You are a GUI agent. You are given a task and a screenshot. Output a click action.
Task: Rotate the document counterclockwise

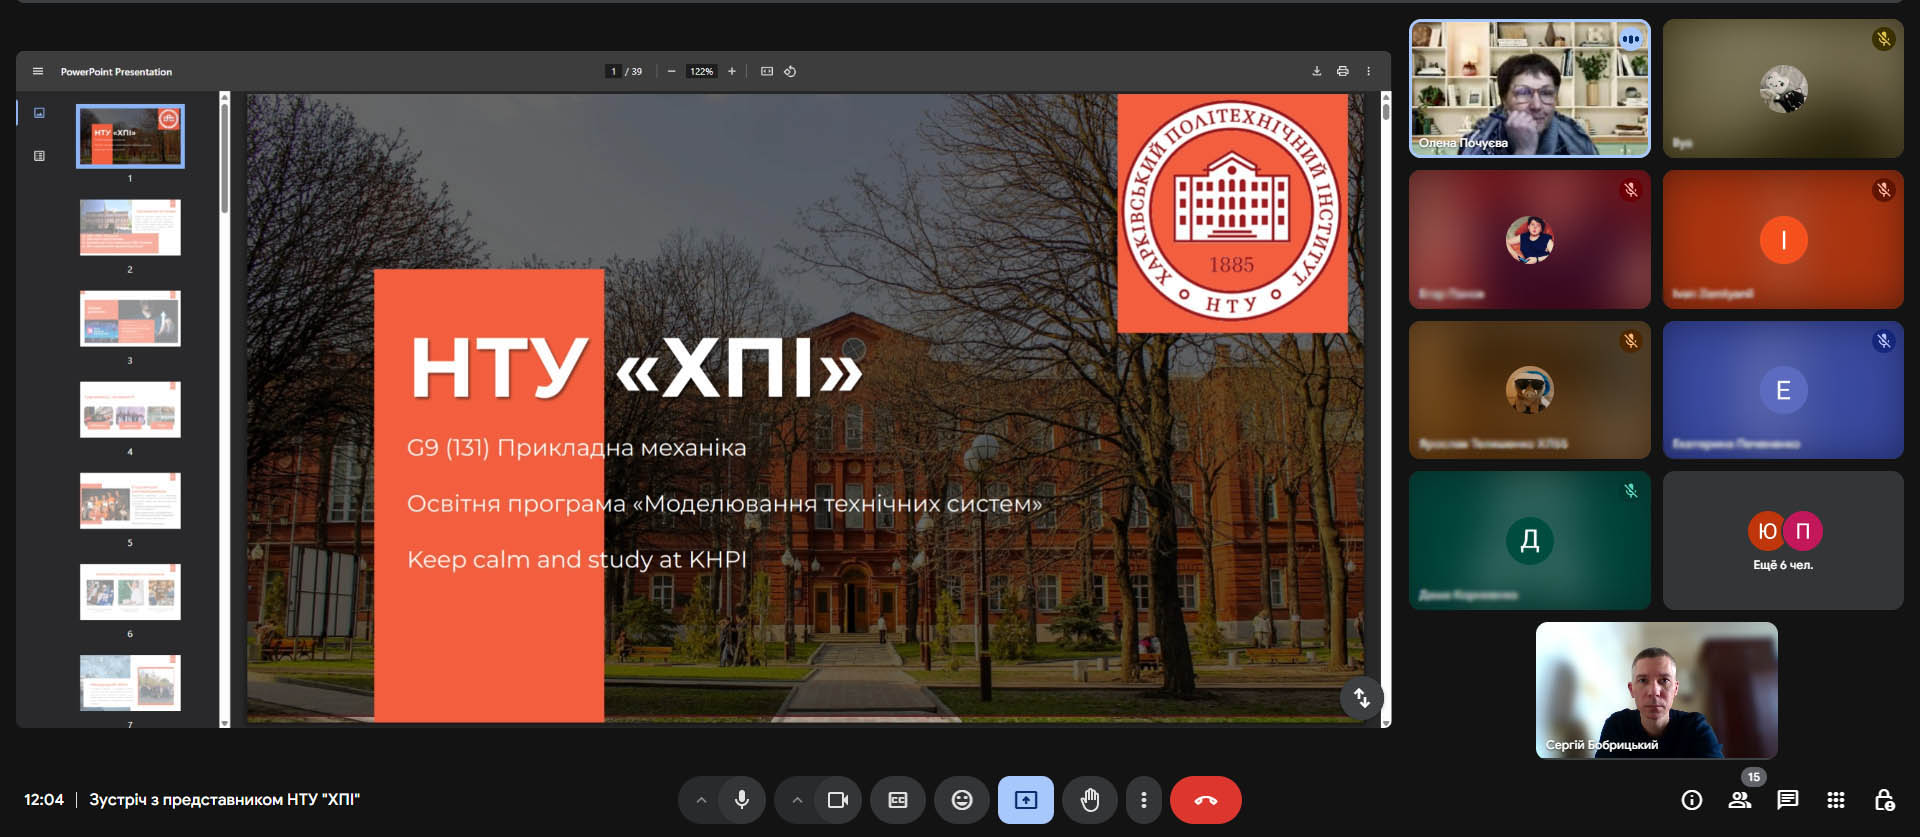point(790,71)
